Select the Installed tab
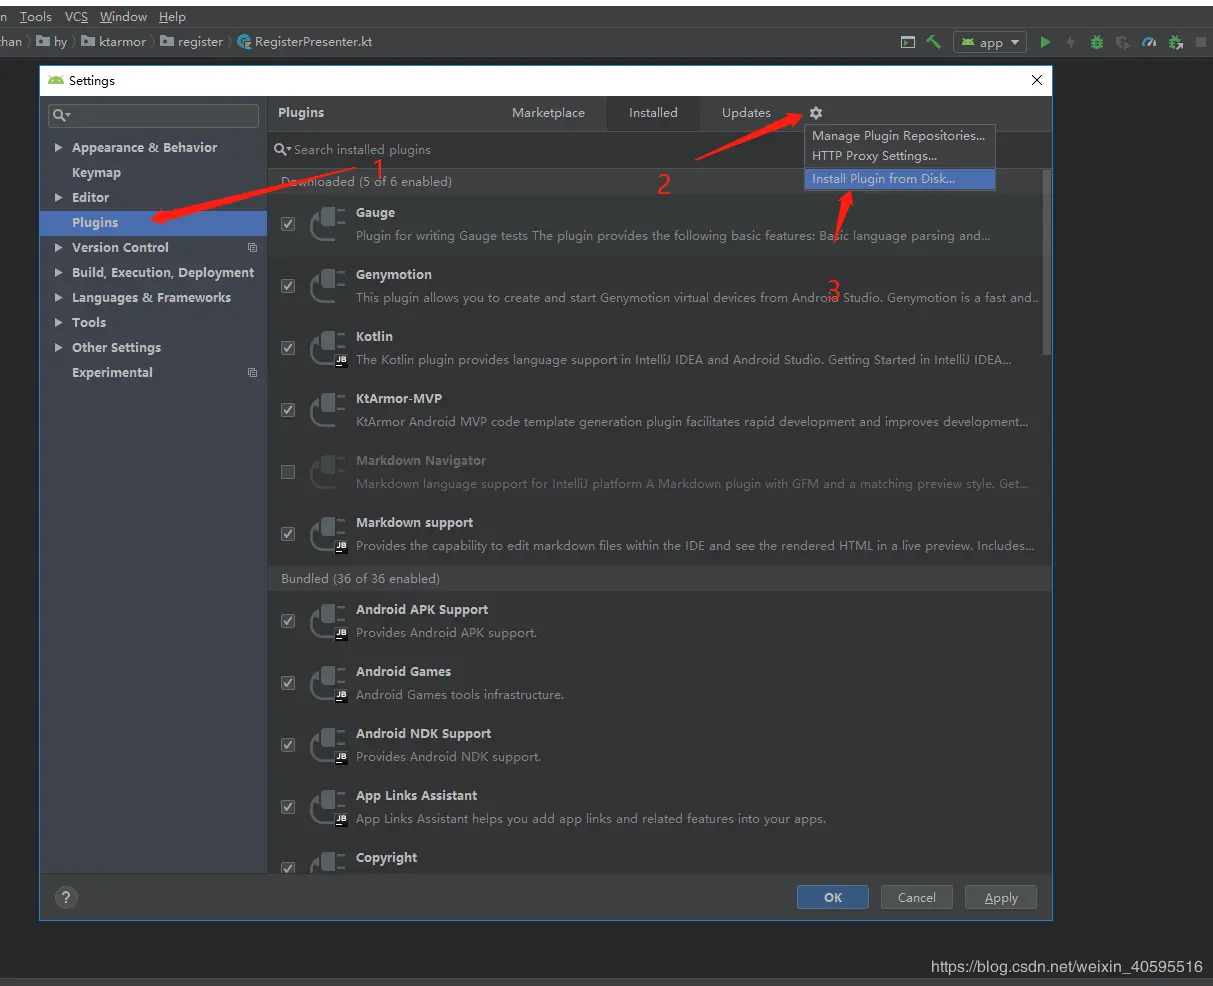Viewport: 1213px width, 986px height. (x=653, y=113)
